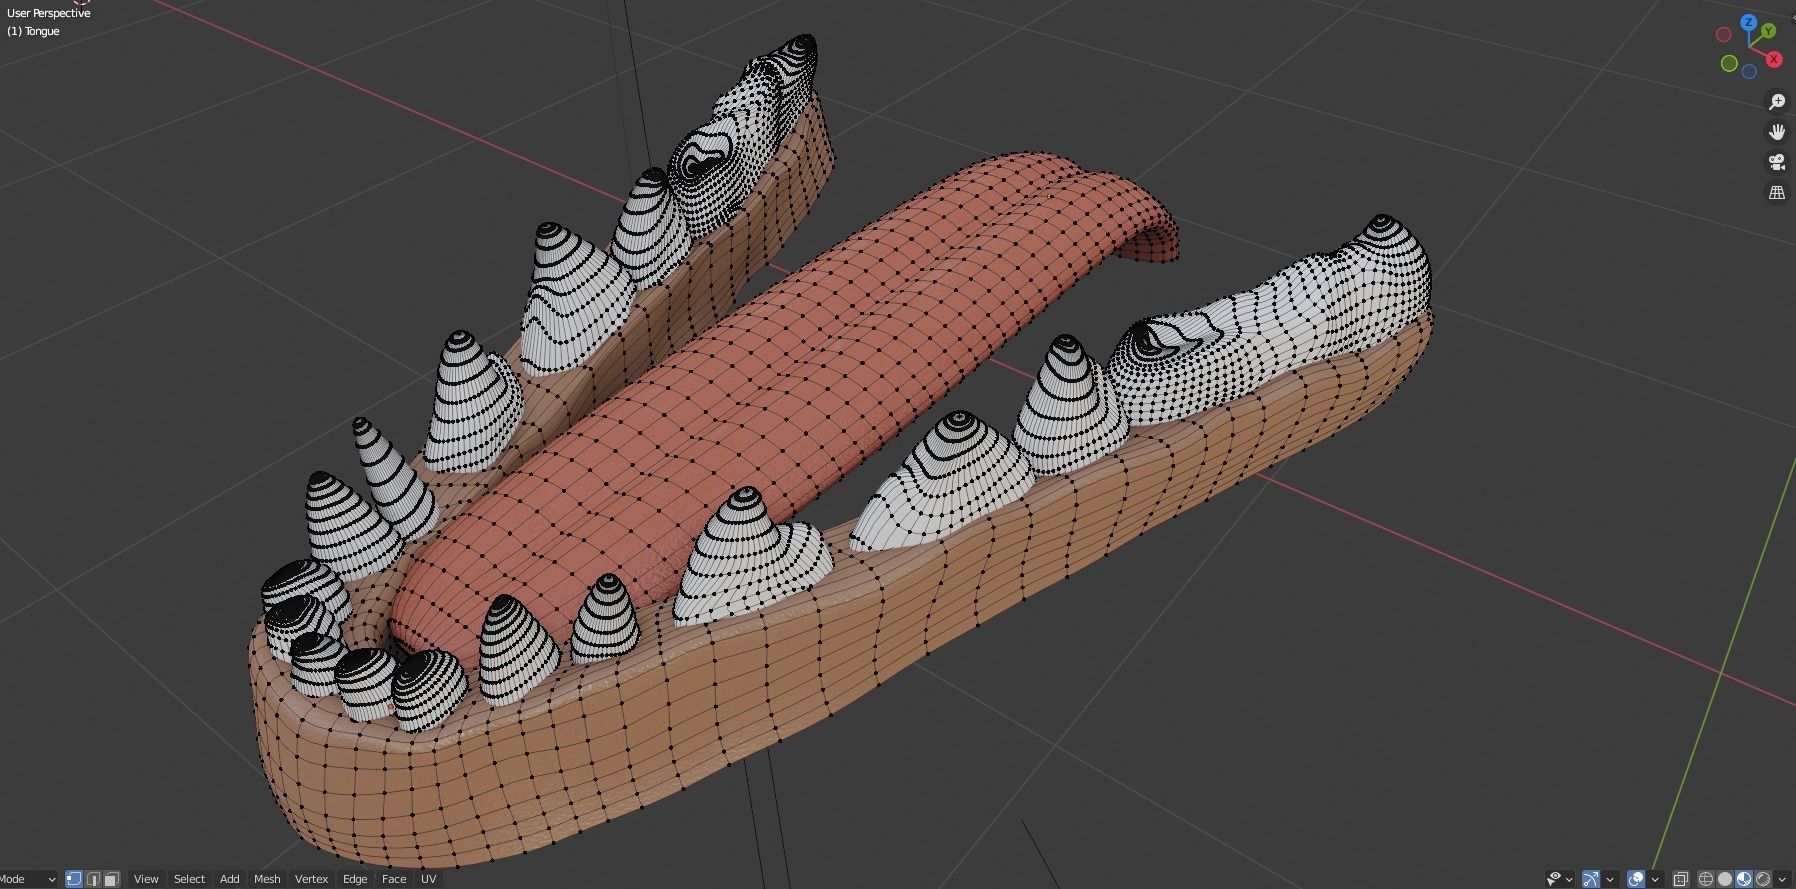Switch to face select mode icon
1796x889 pixels.
click(x=112, y=879)
